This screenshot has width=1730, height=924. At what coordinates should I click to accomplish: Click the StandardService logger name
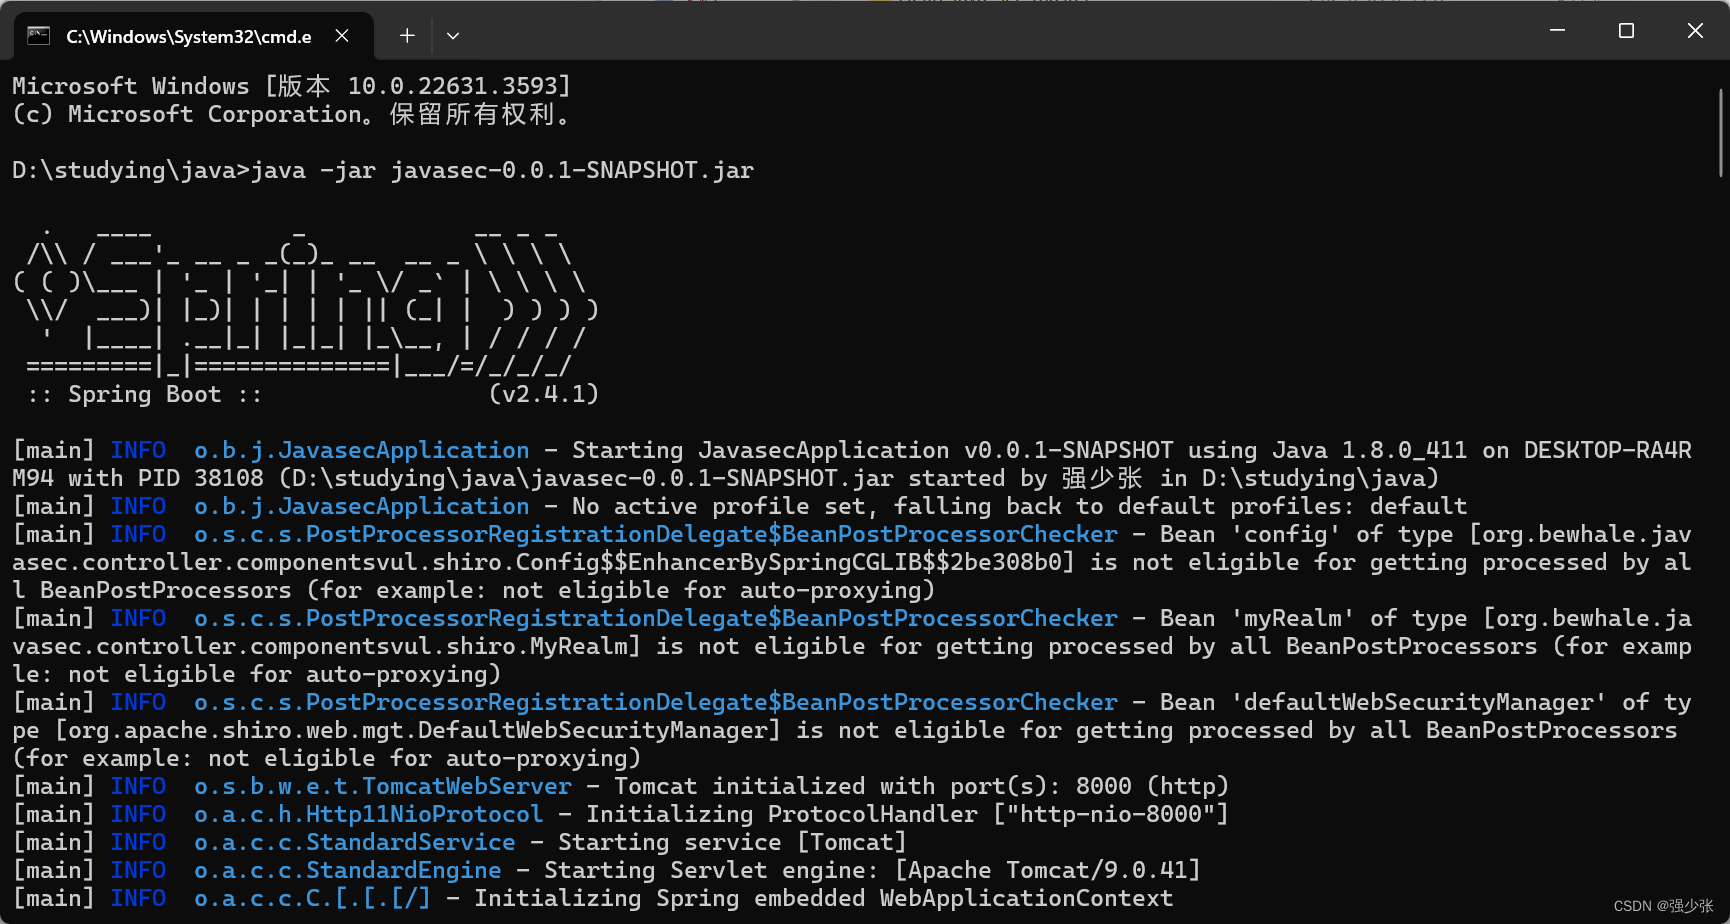point(355,842)
